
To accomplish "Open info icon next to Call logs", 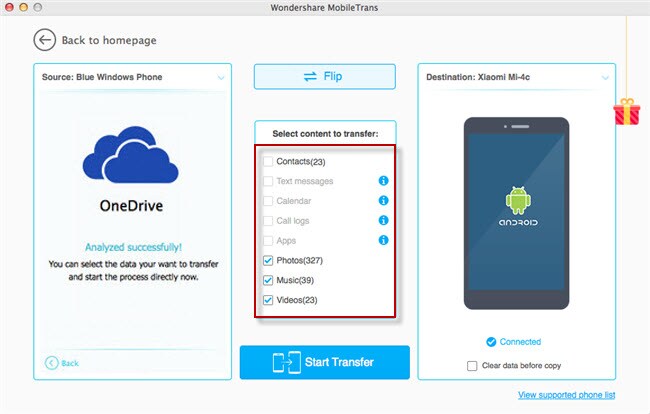I will click(x=383, y=220).
